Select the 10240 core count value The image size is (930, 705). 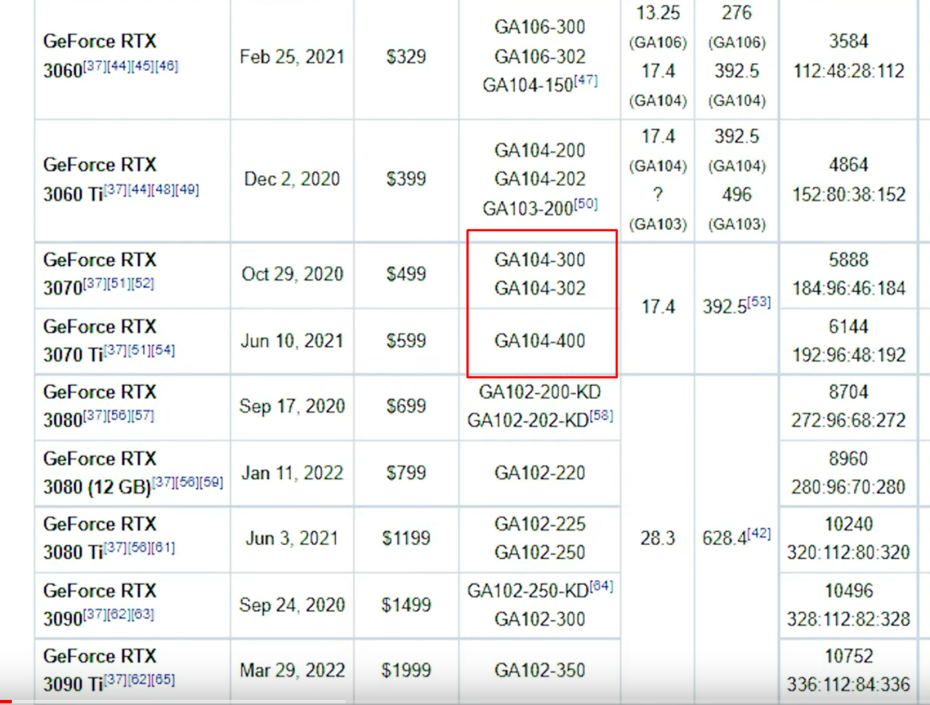coord(849,524)
